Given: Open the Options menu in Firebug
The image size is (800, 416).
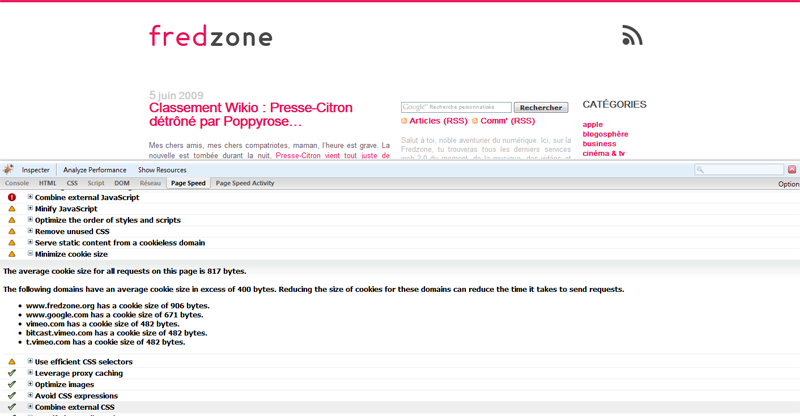Looking at the screenshot, I should [789, 184].
